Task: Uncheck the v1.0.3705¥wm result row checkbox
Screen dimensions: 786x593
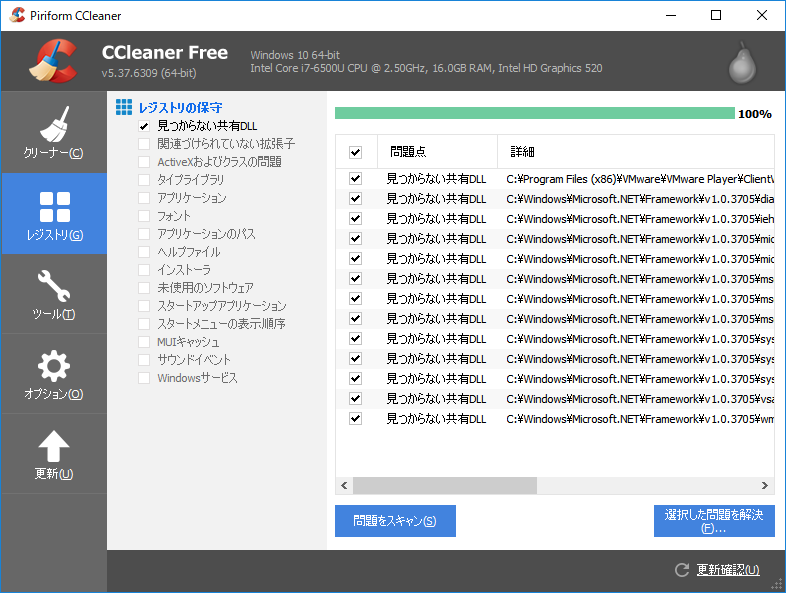Action: click(355, 419)
